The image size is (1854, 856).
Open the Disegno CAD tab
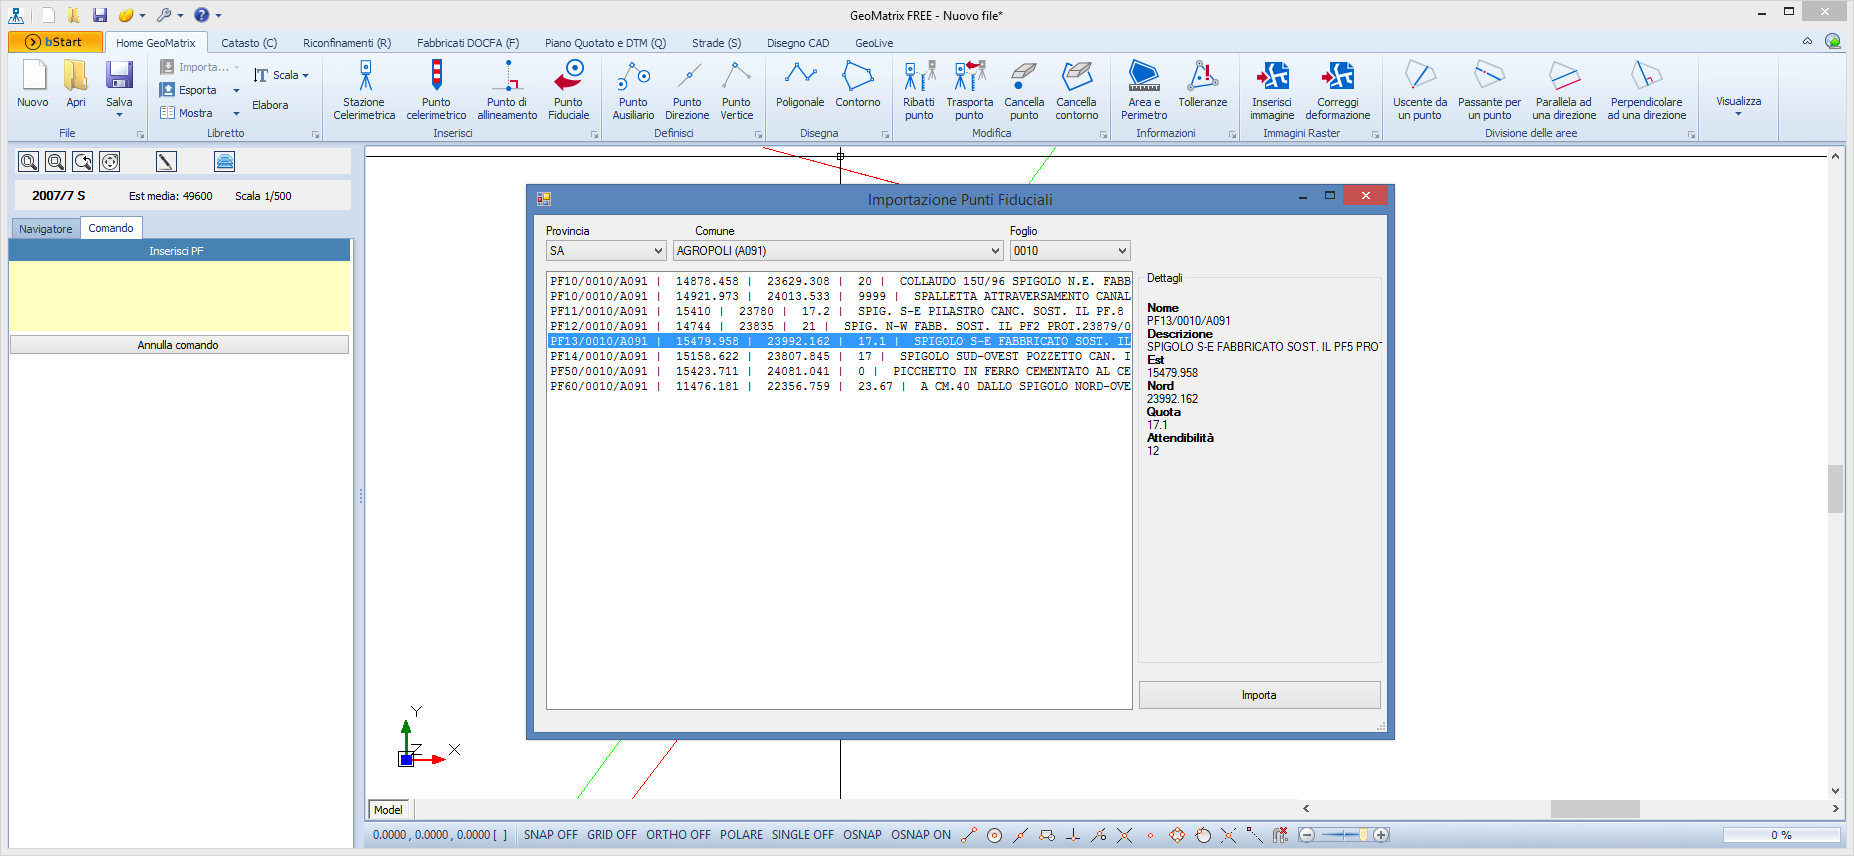click(798, 43)
